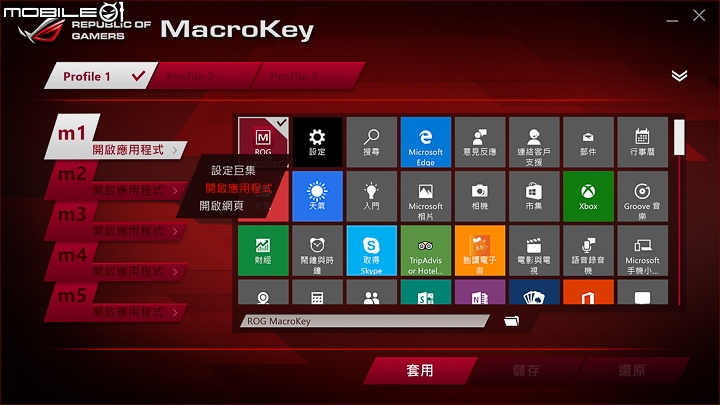Image resolution: width=720 pixels, height=405 pixels.
Task: Choose the 電影與電視 tile
Action: coord(534,250)
